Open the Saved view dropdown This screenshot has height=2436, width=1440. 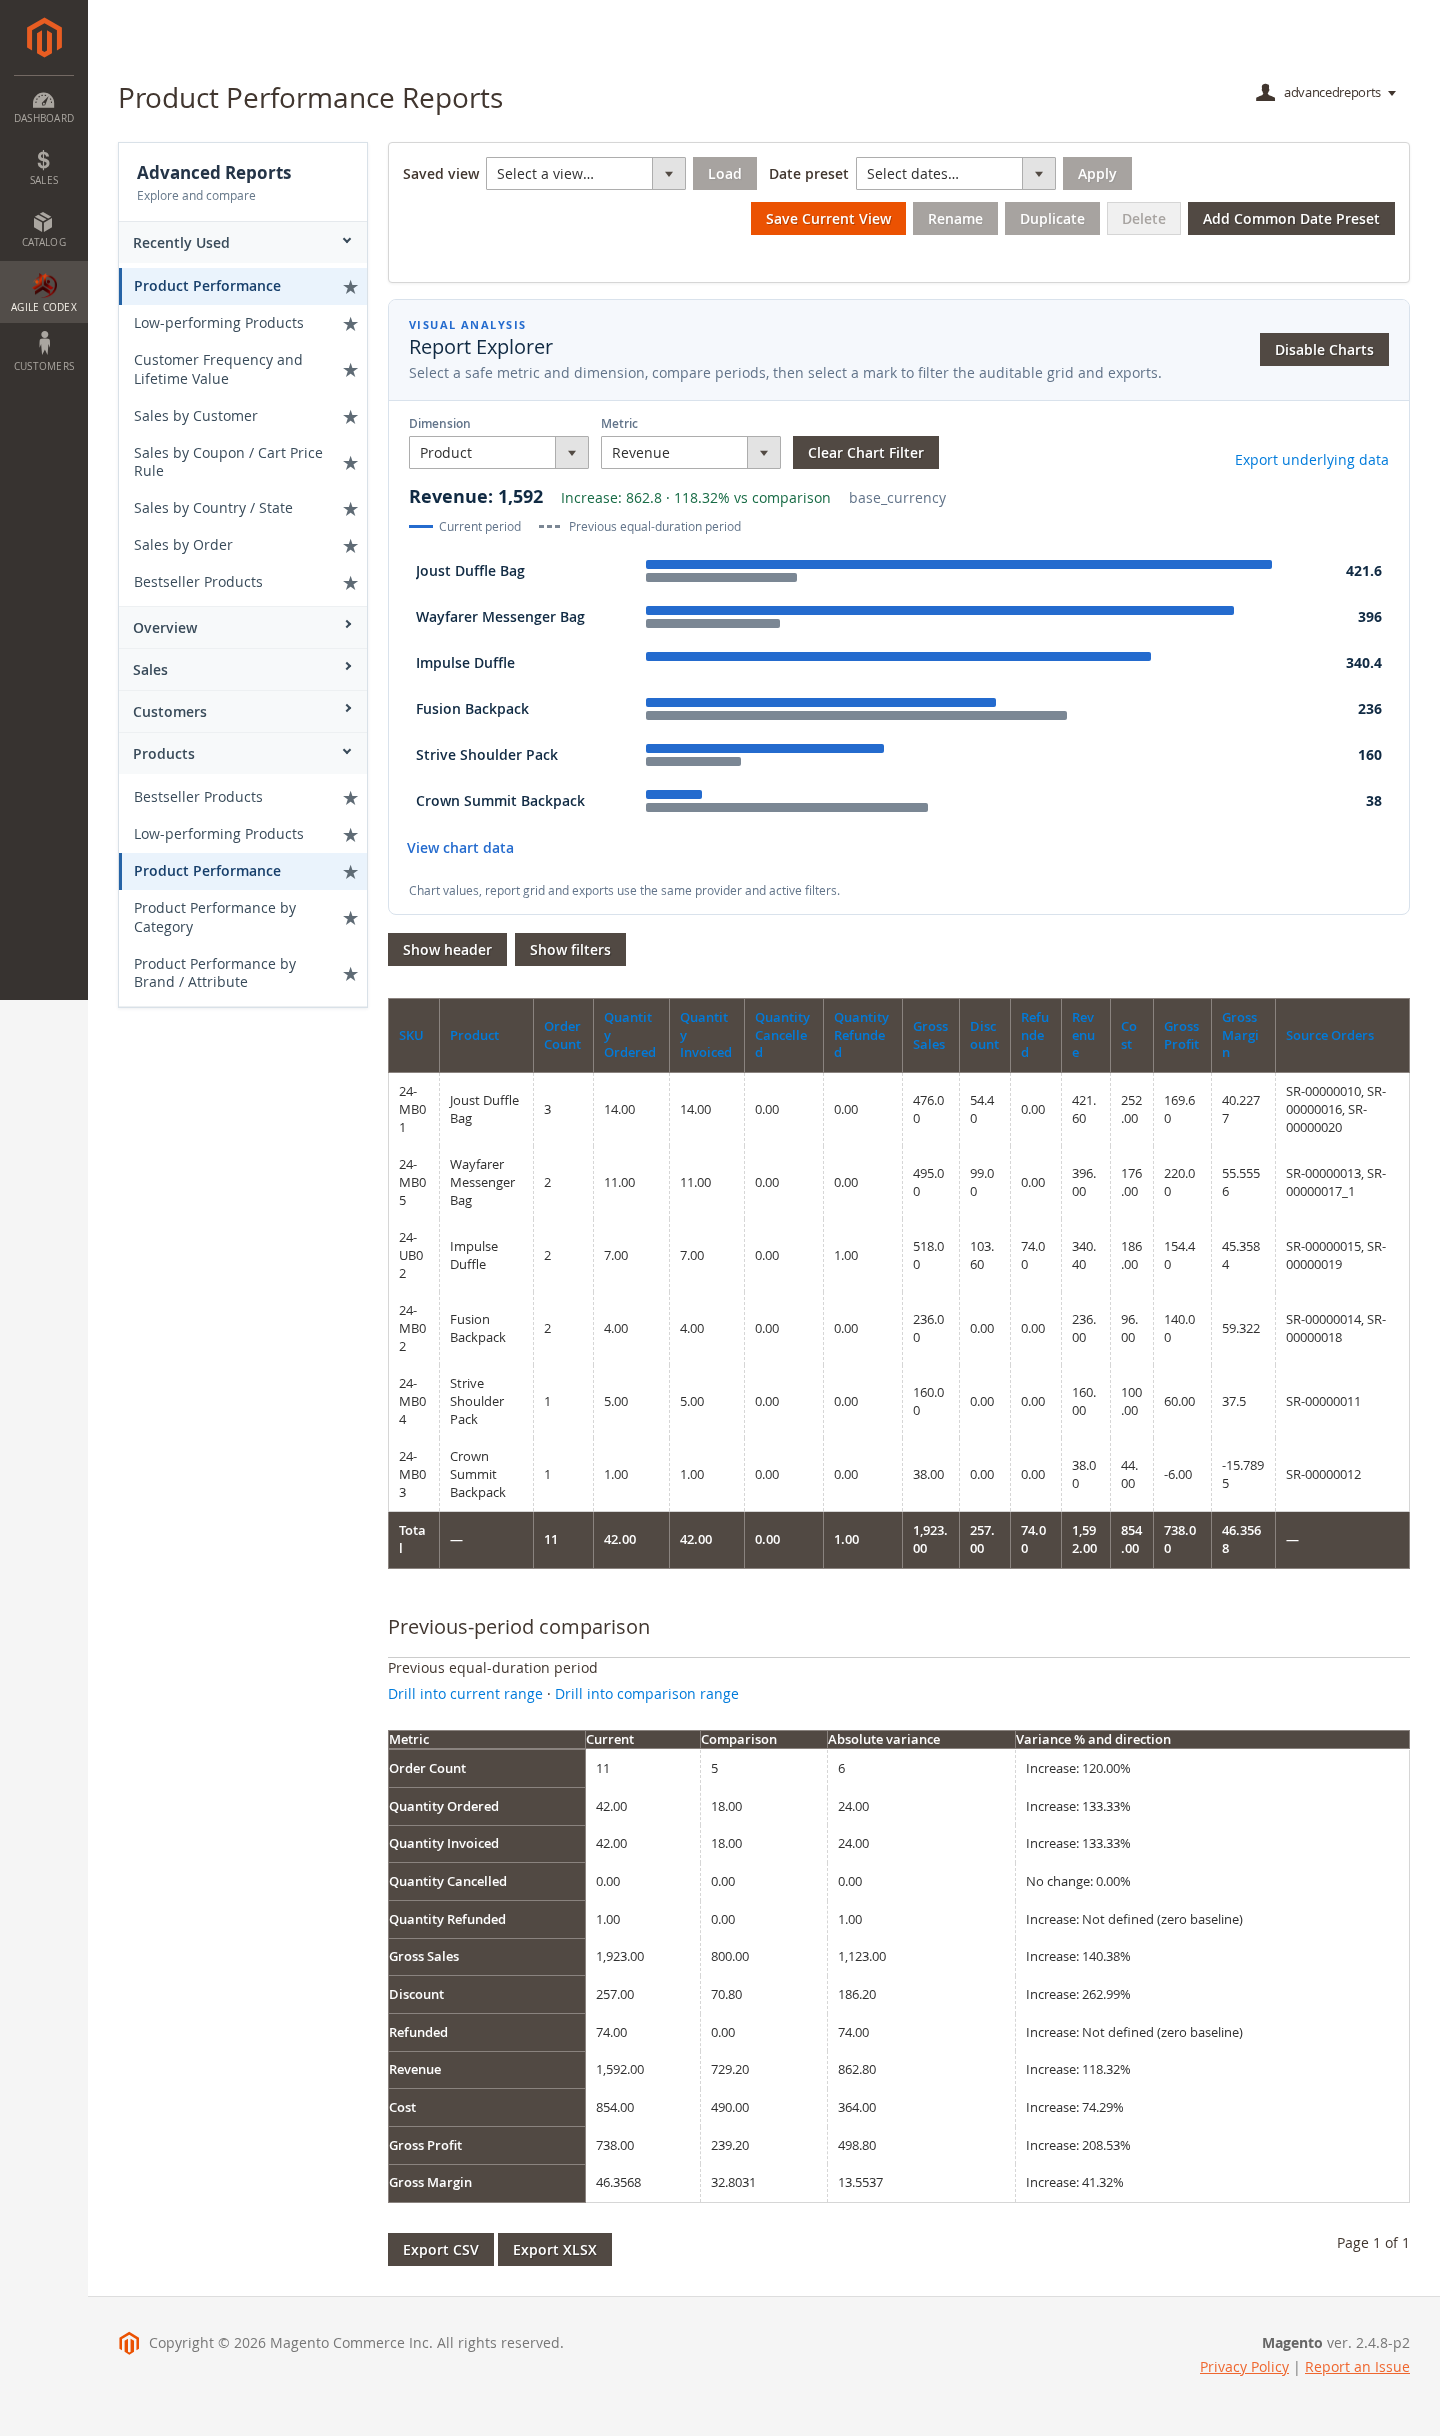pyautogui.click(x=585, y=174)
